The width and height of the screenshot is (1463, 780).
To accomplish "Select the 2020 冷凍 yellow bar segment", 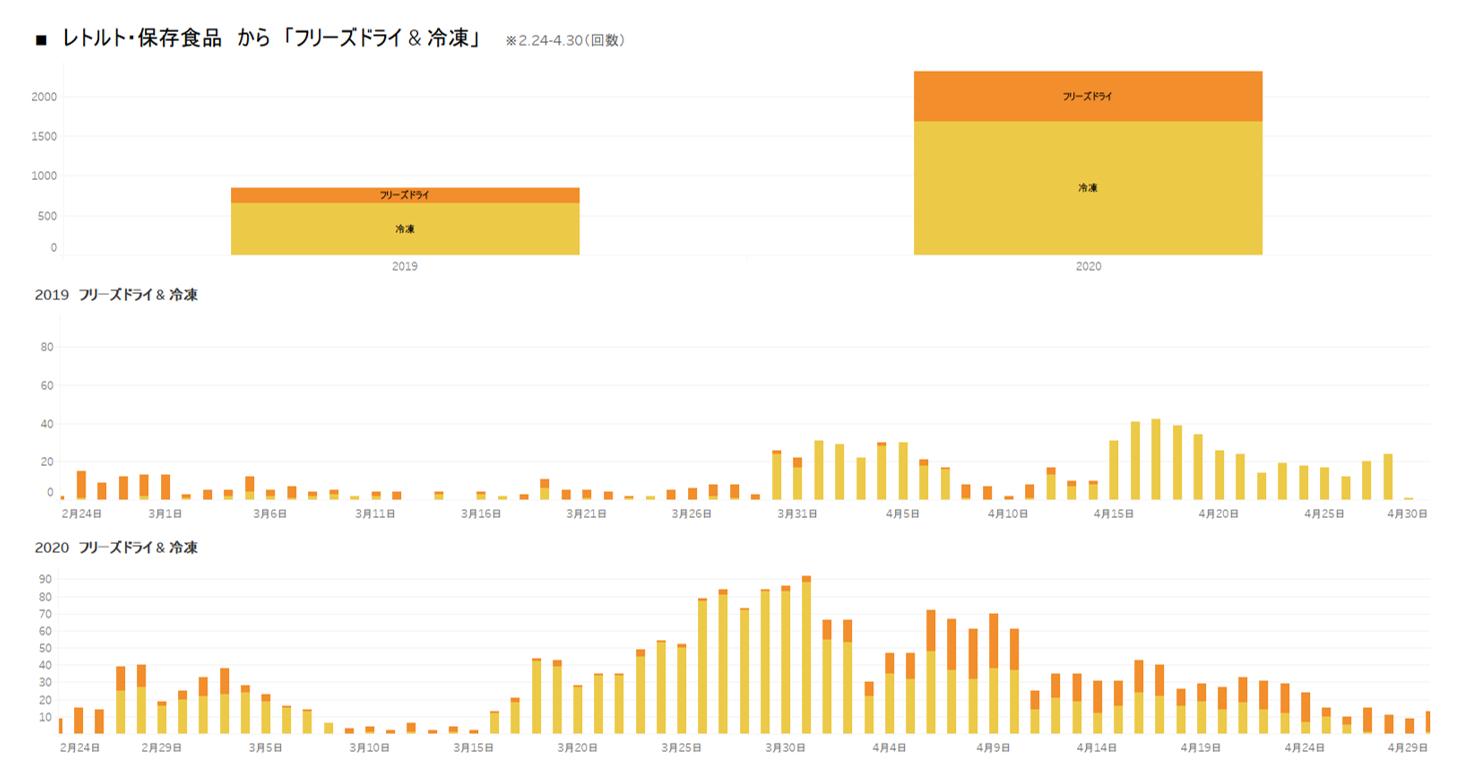I will [1087, 188].
